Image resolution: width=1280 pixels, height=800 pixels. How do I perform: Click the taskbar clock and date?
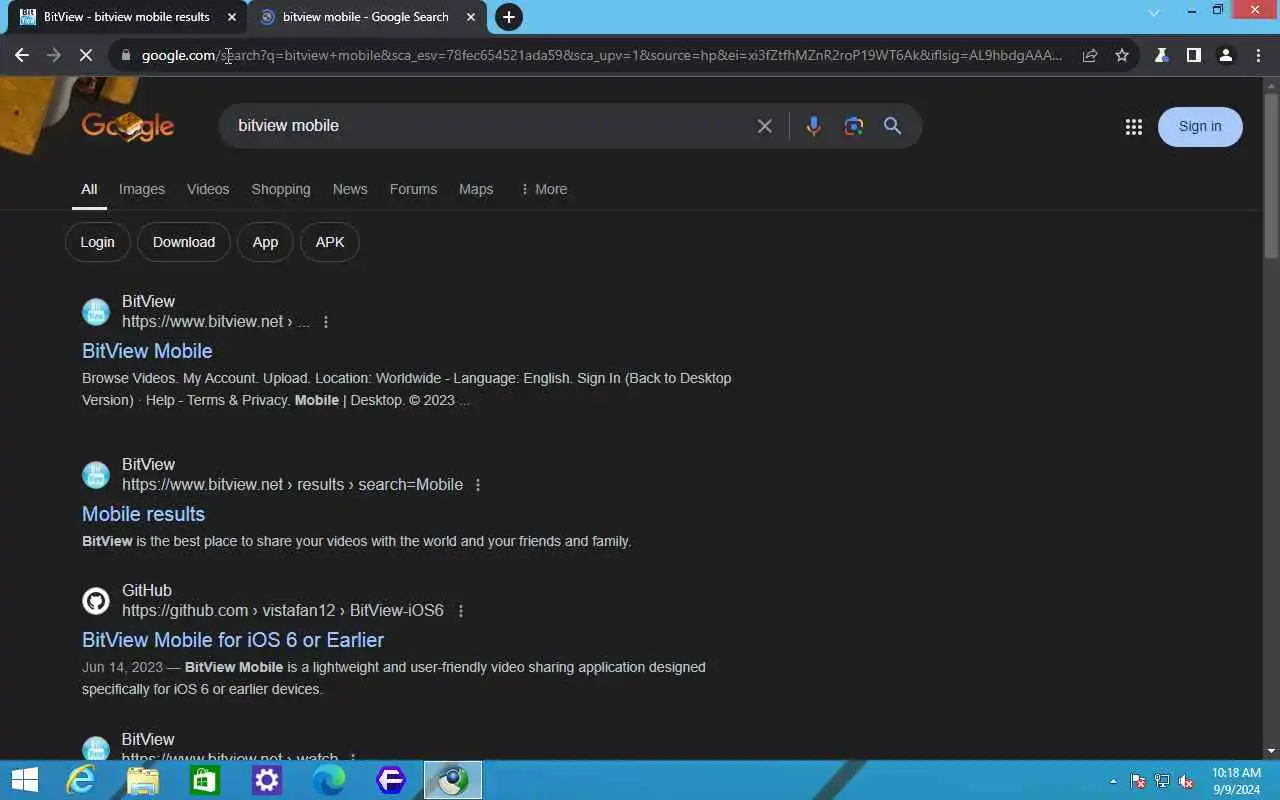point(1236,781)
